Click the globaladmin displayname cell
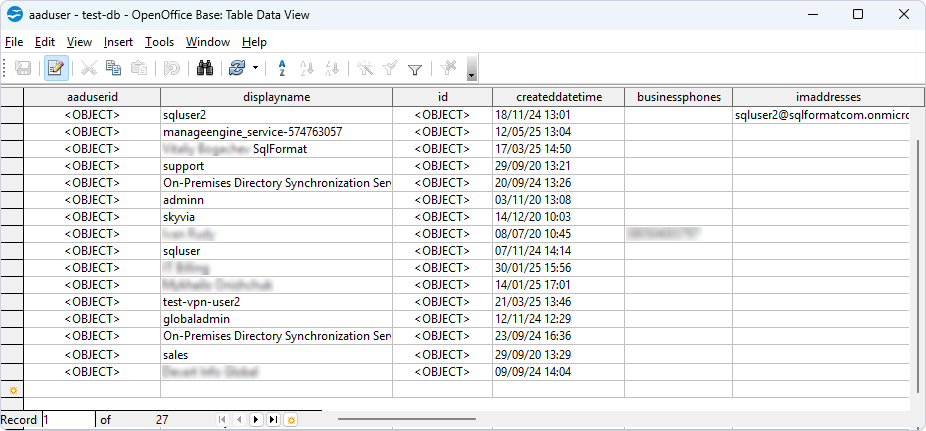926x431 pixels. (x=276, y=319)
